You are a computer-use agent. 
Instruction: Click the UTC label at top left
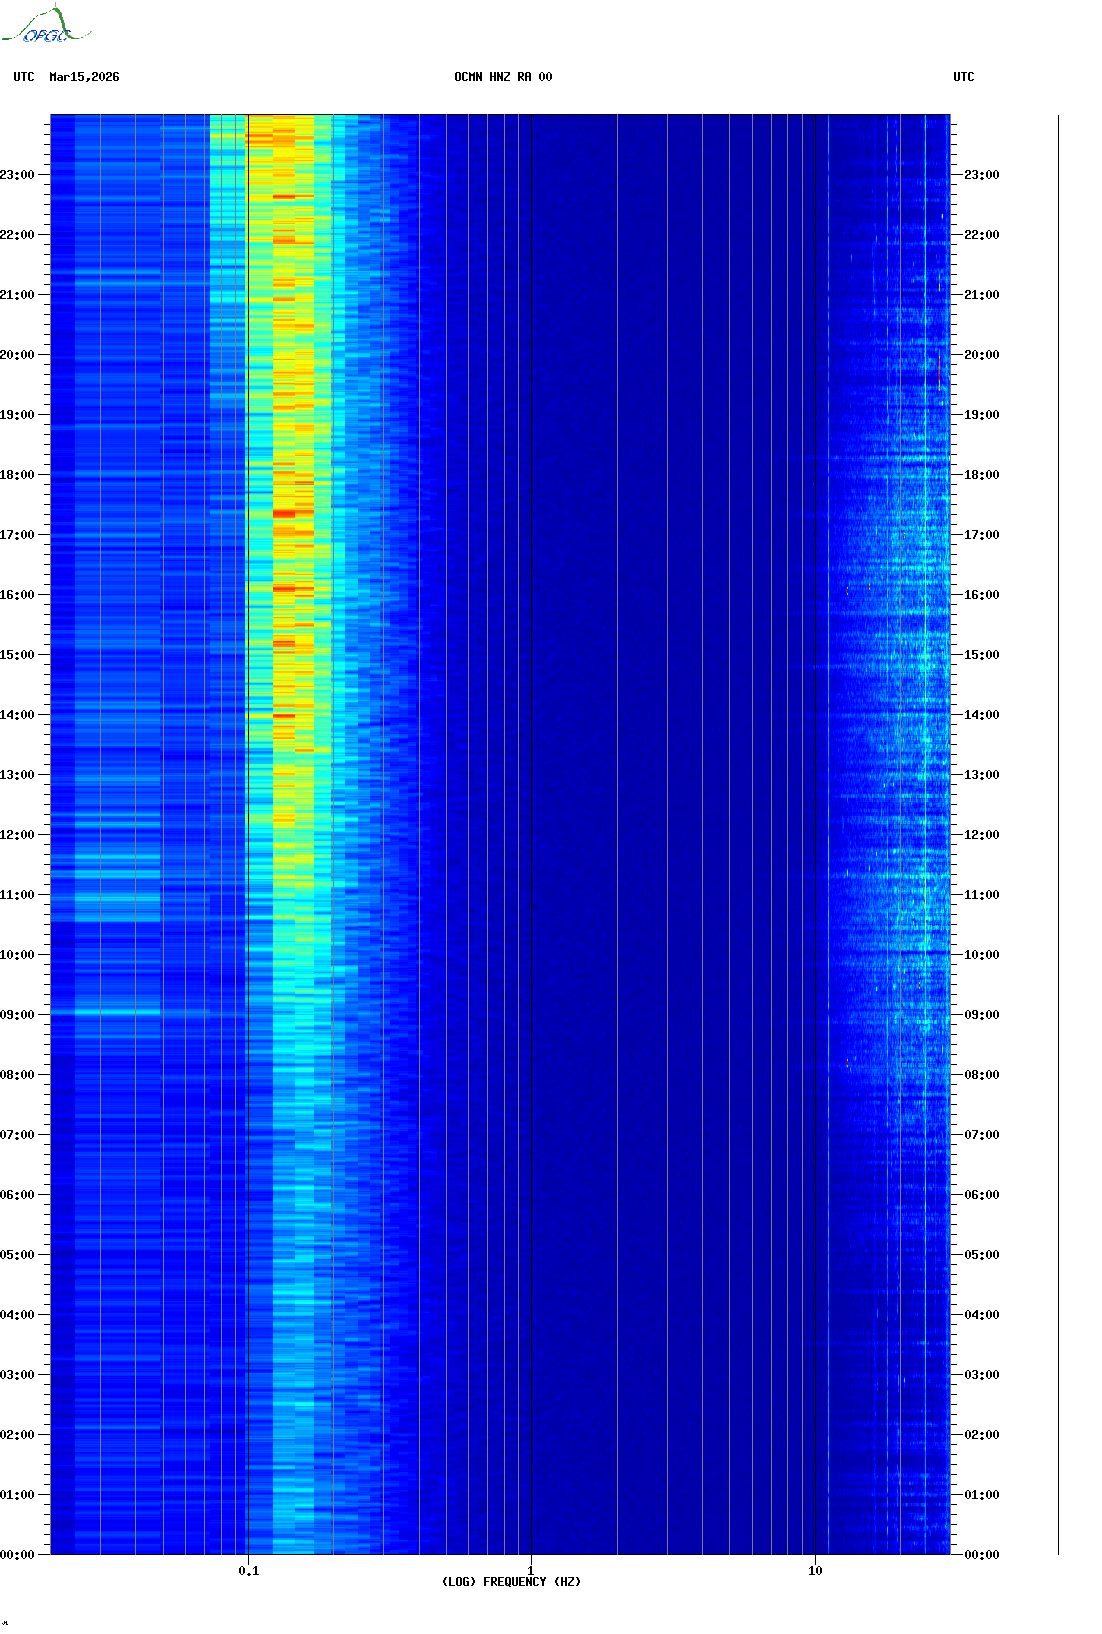click(24, 77)
